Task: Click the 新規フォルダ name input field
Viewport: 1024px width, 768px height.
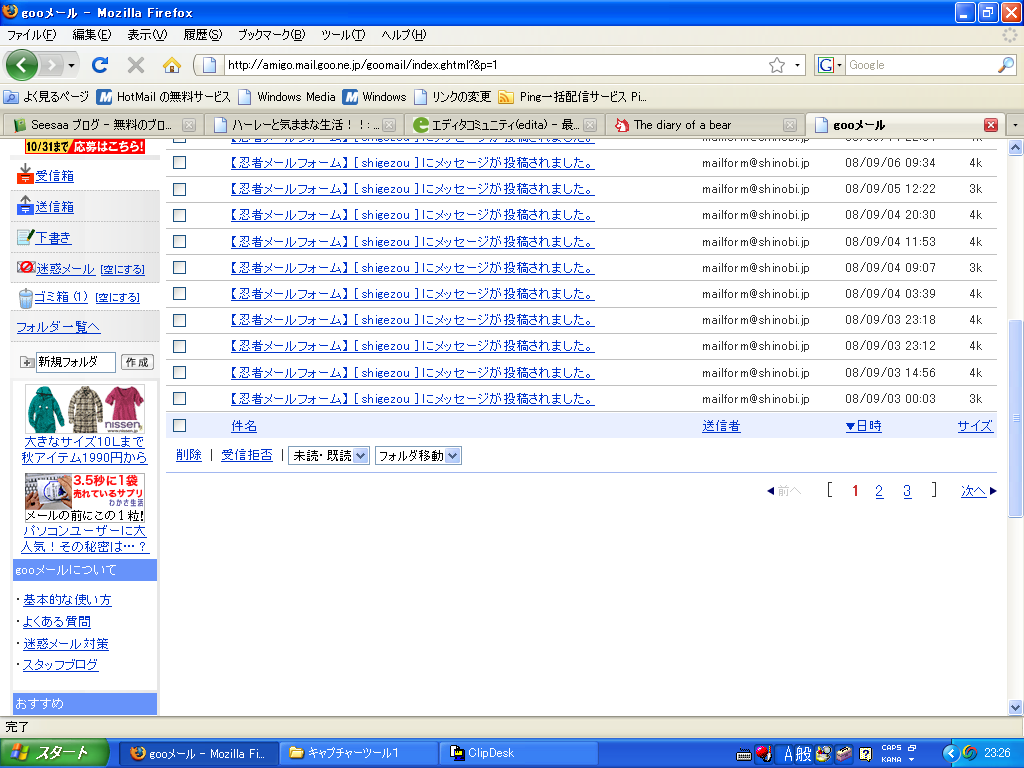Action: pos(75,362)
